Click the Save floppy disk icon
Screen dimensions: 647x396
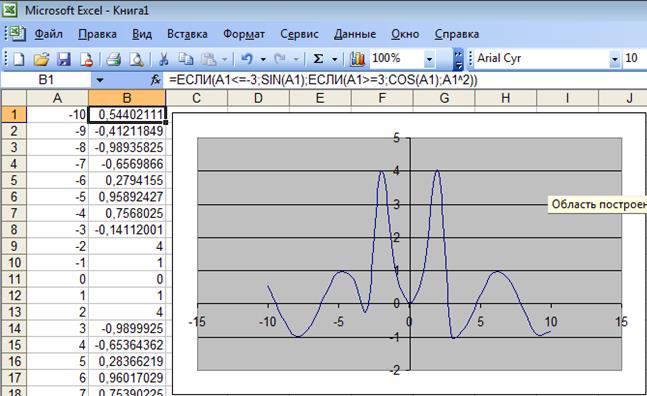(x=64, y=59)
